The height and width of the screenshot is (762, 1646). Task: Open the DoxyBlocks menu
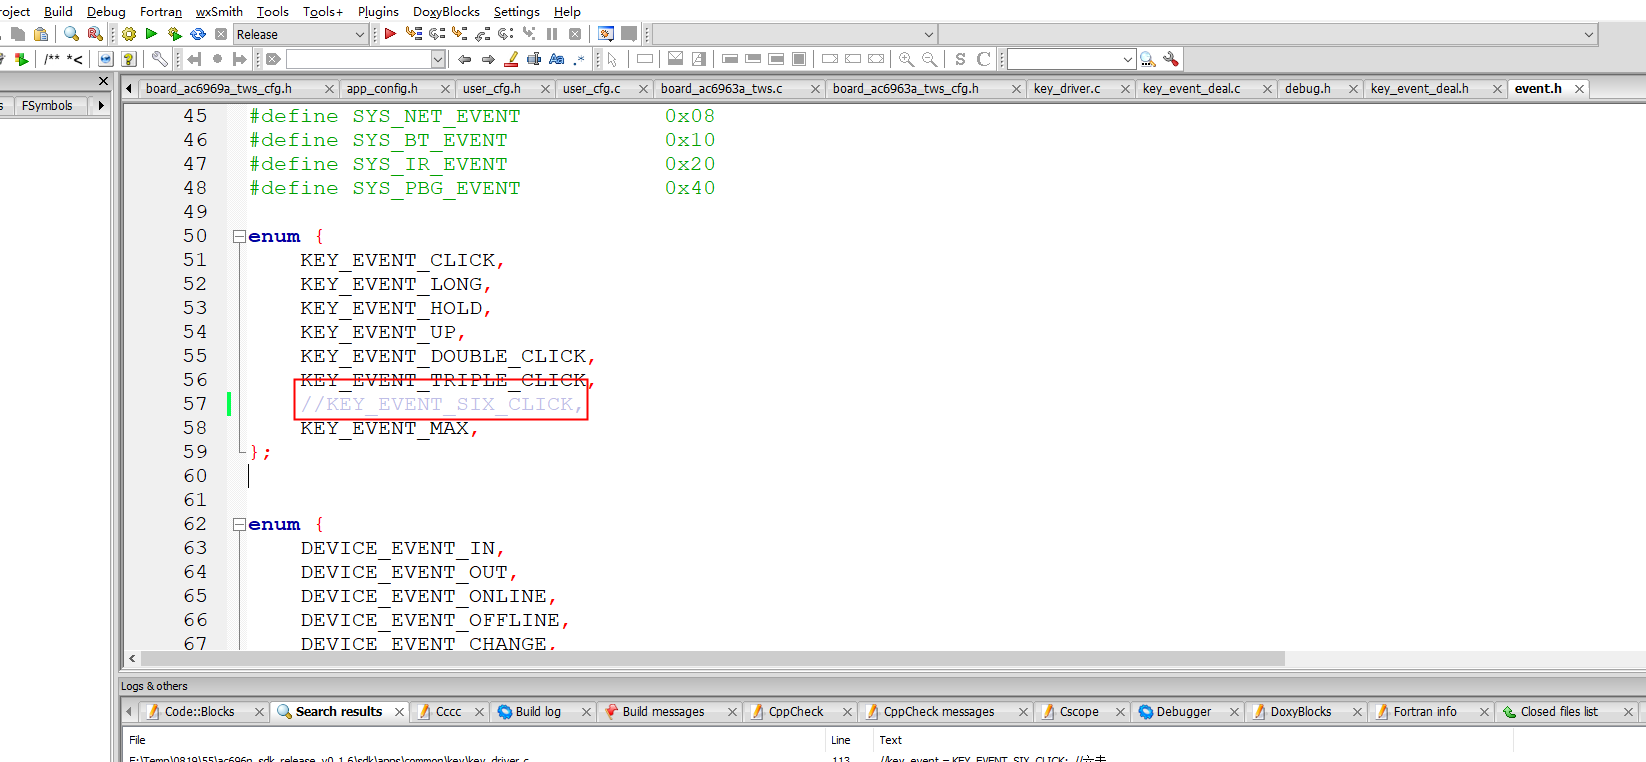click(x=446, y=11)
